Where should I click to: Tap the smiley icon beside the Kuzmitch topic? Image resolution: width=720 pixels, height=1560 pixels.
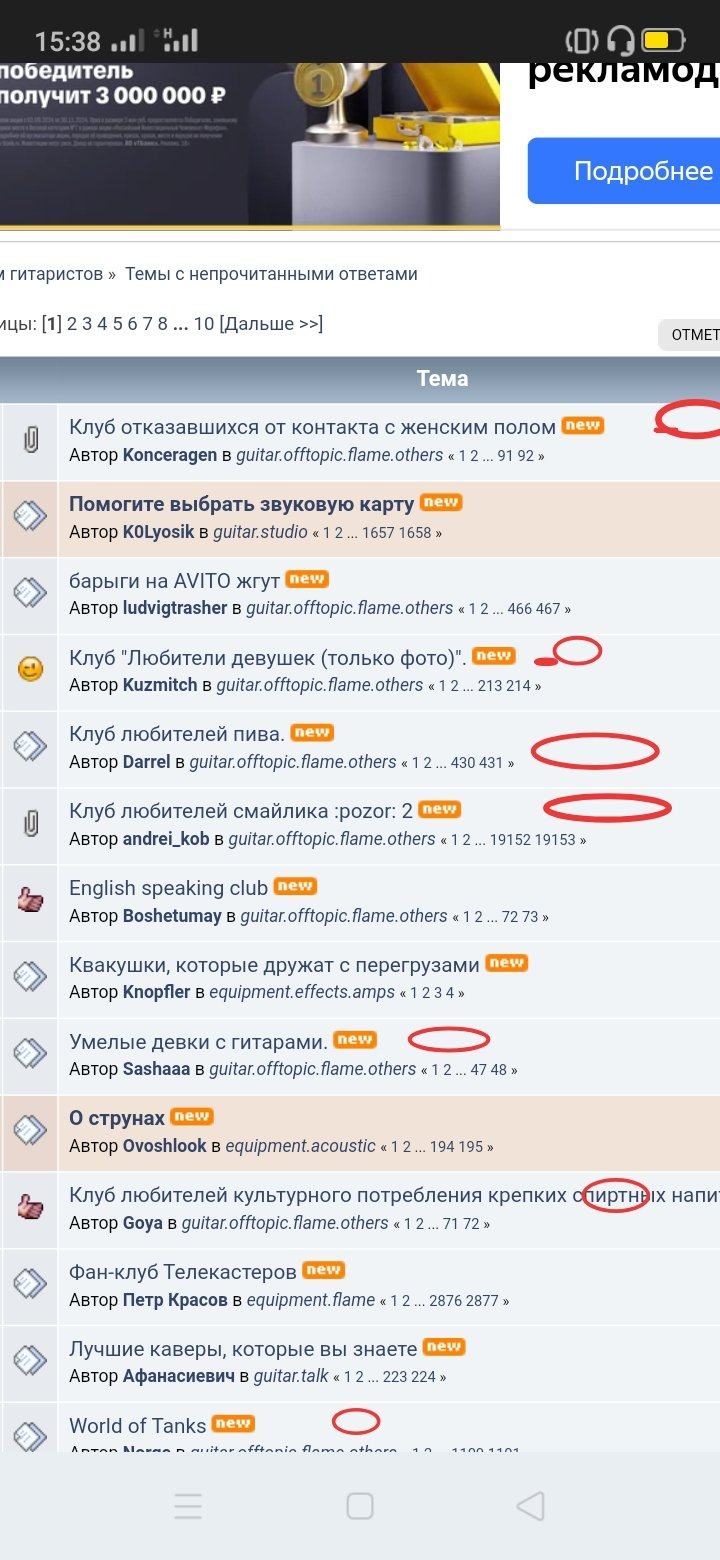(x=31, y=670)
